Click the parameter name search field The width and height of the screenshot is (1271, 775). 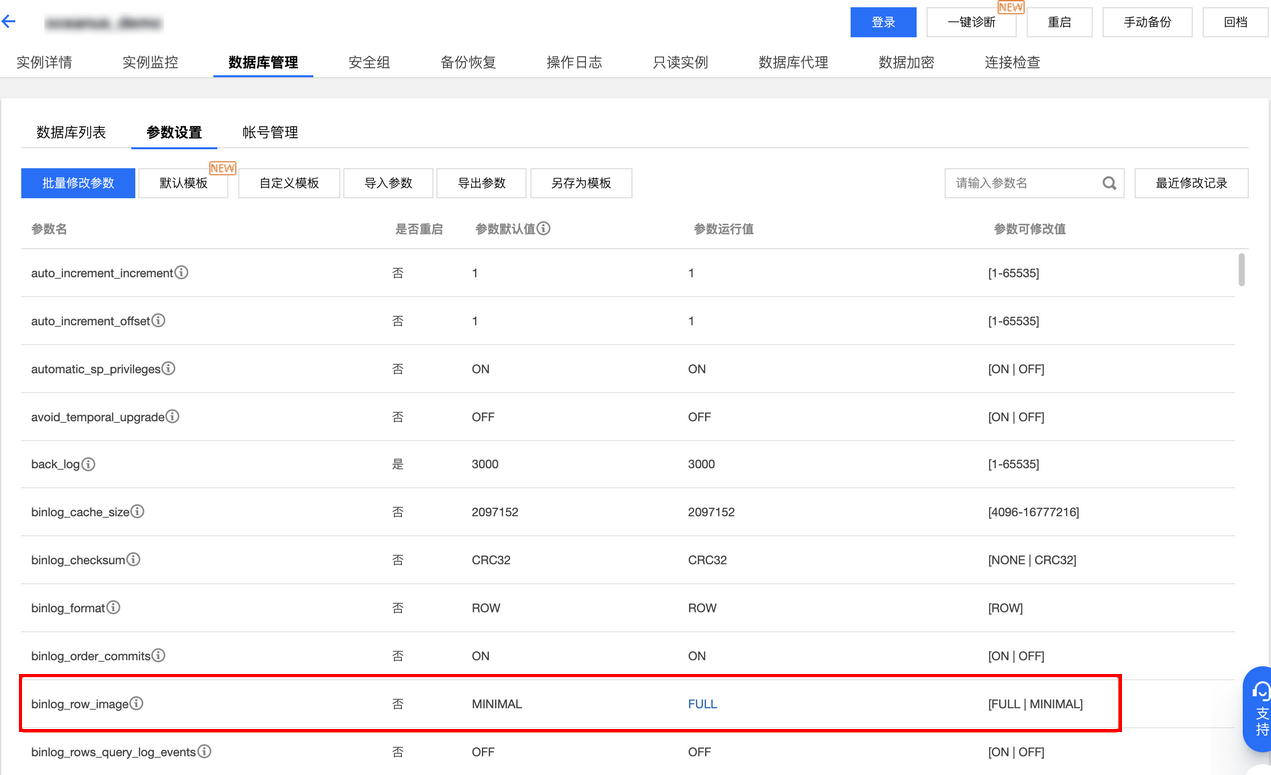tap(1020, 183)
